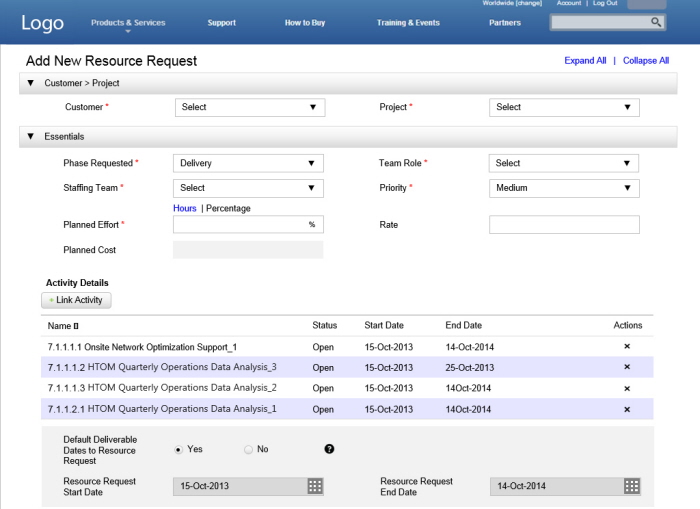Open the Phase Requested dropdown
The height and width of the screenshot is (509, 700).
248,163
